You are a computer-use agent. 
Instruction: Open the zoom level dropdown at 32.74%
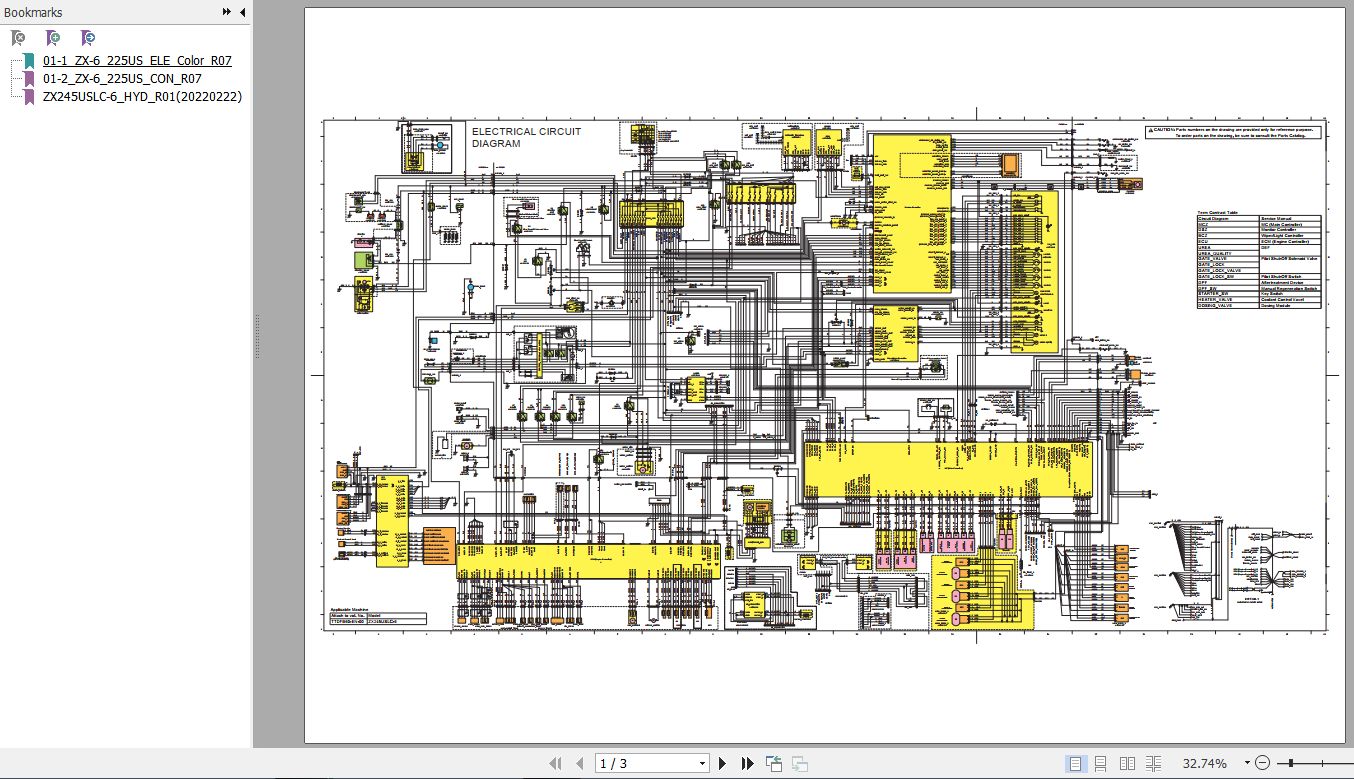(1247, 763)
